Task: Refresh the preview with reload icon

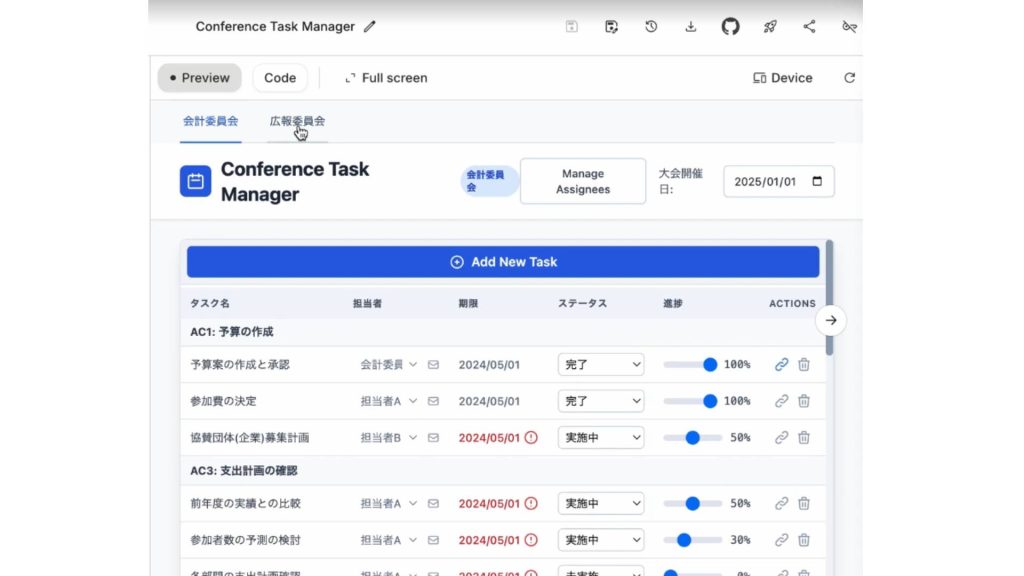Action: click(849, 78)
